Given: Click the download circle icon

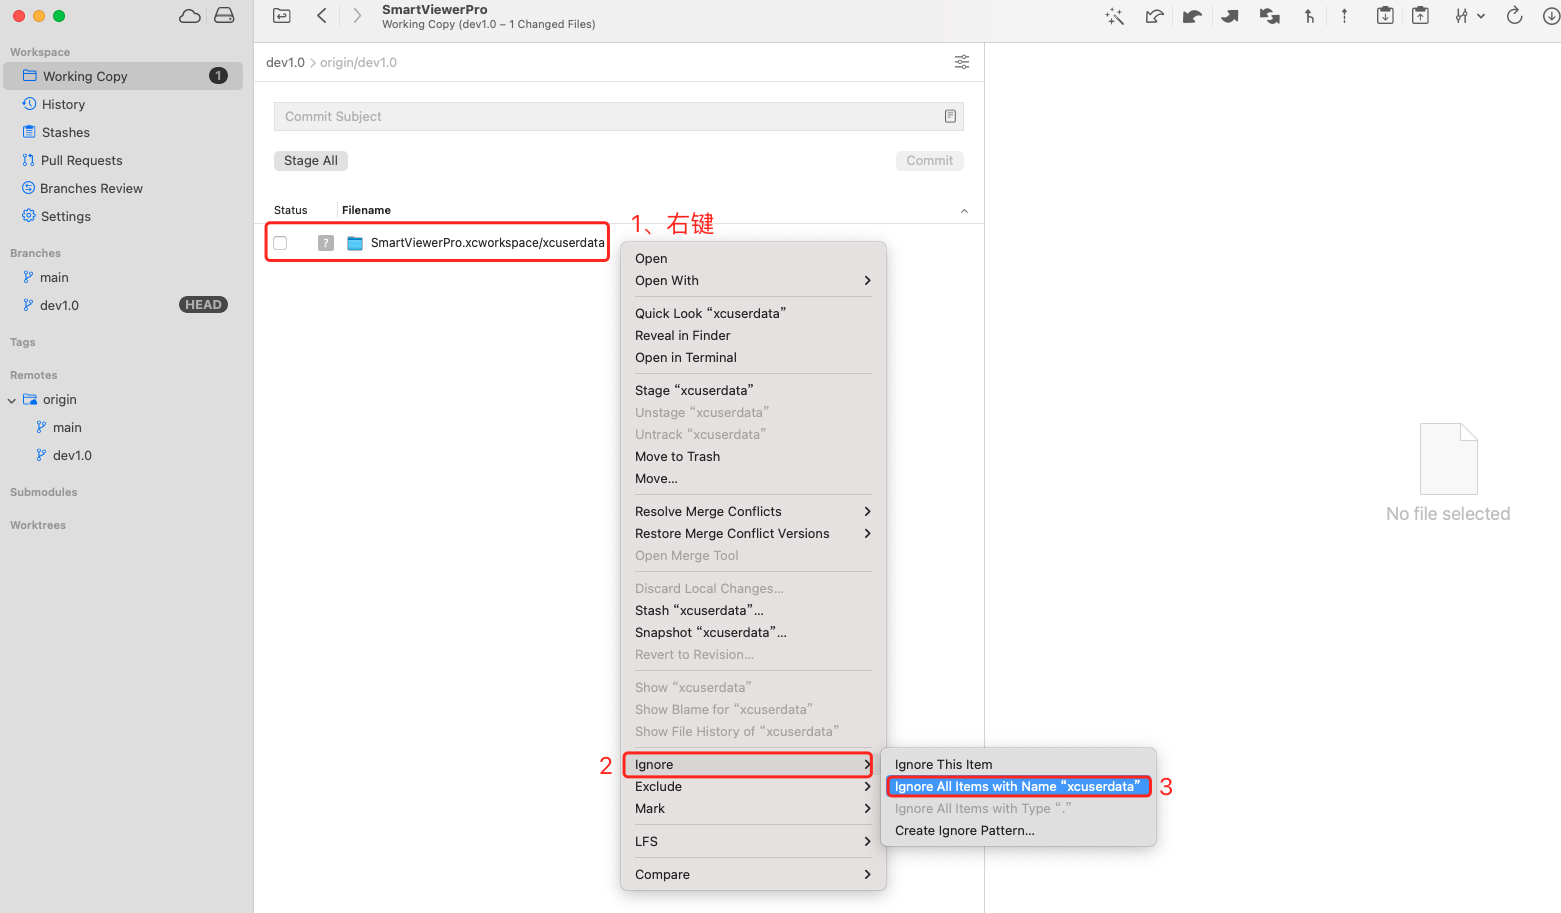Looking at the screenshot, I should (1551, 16).
